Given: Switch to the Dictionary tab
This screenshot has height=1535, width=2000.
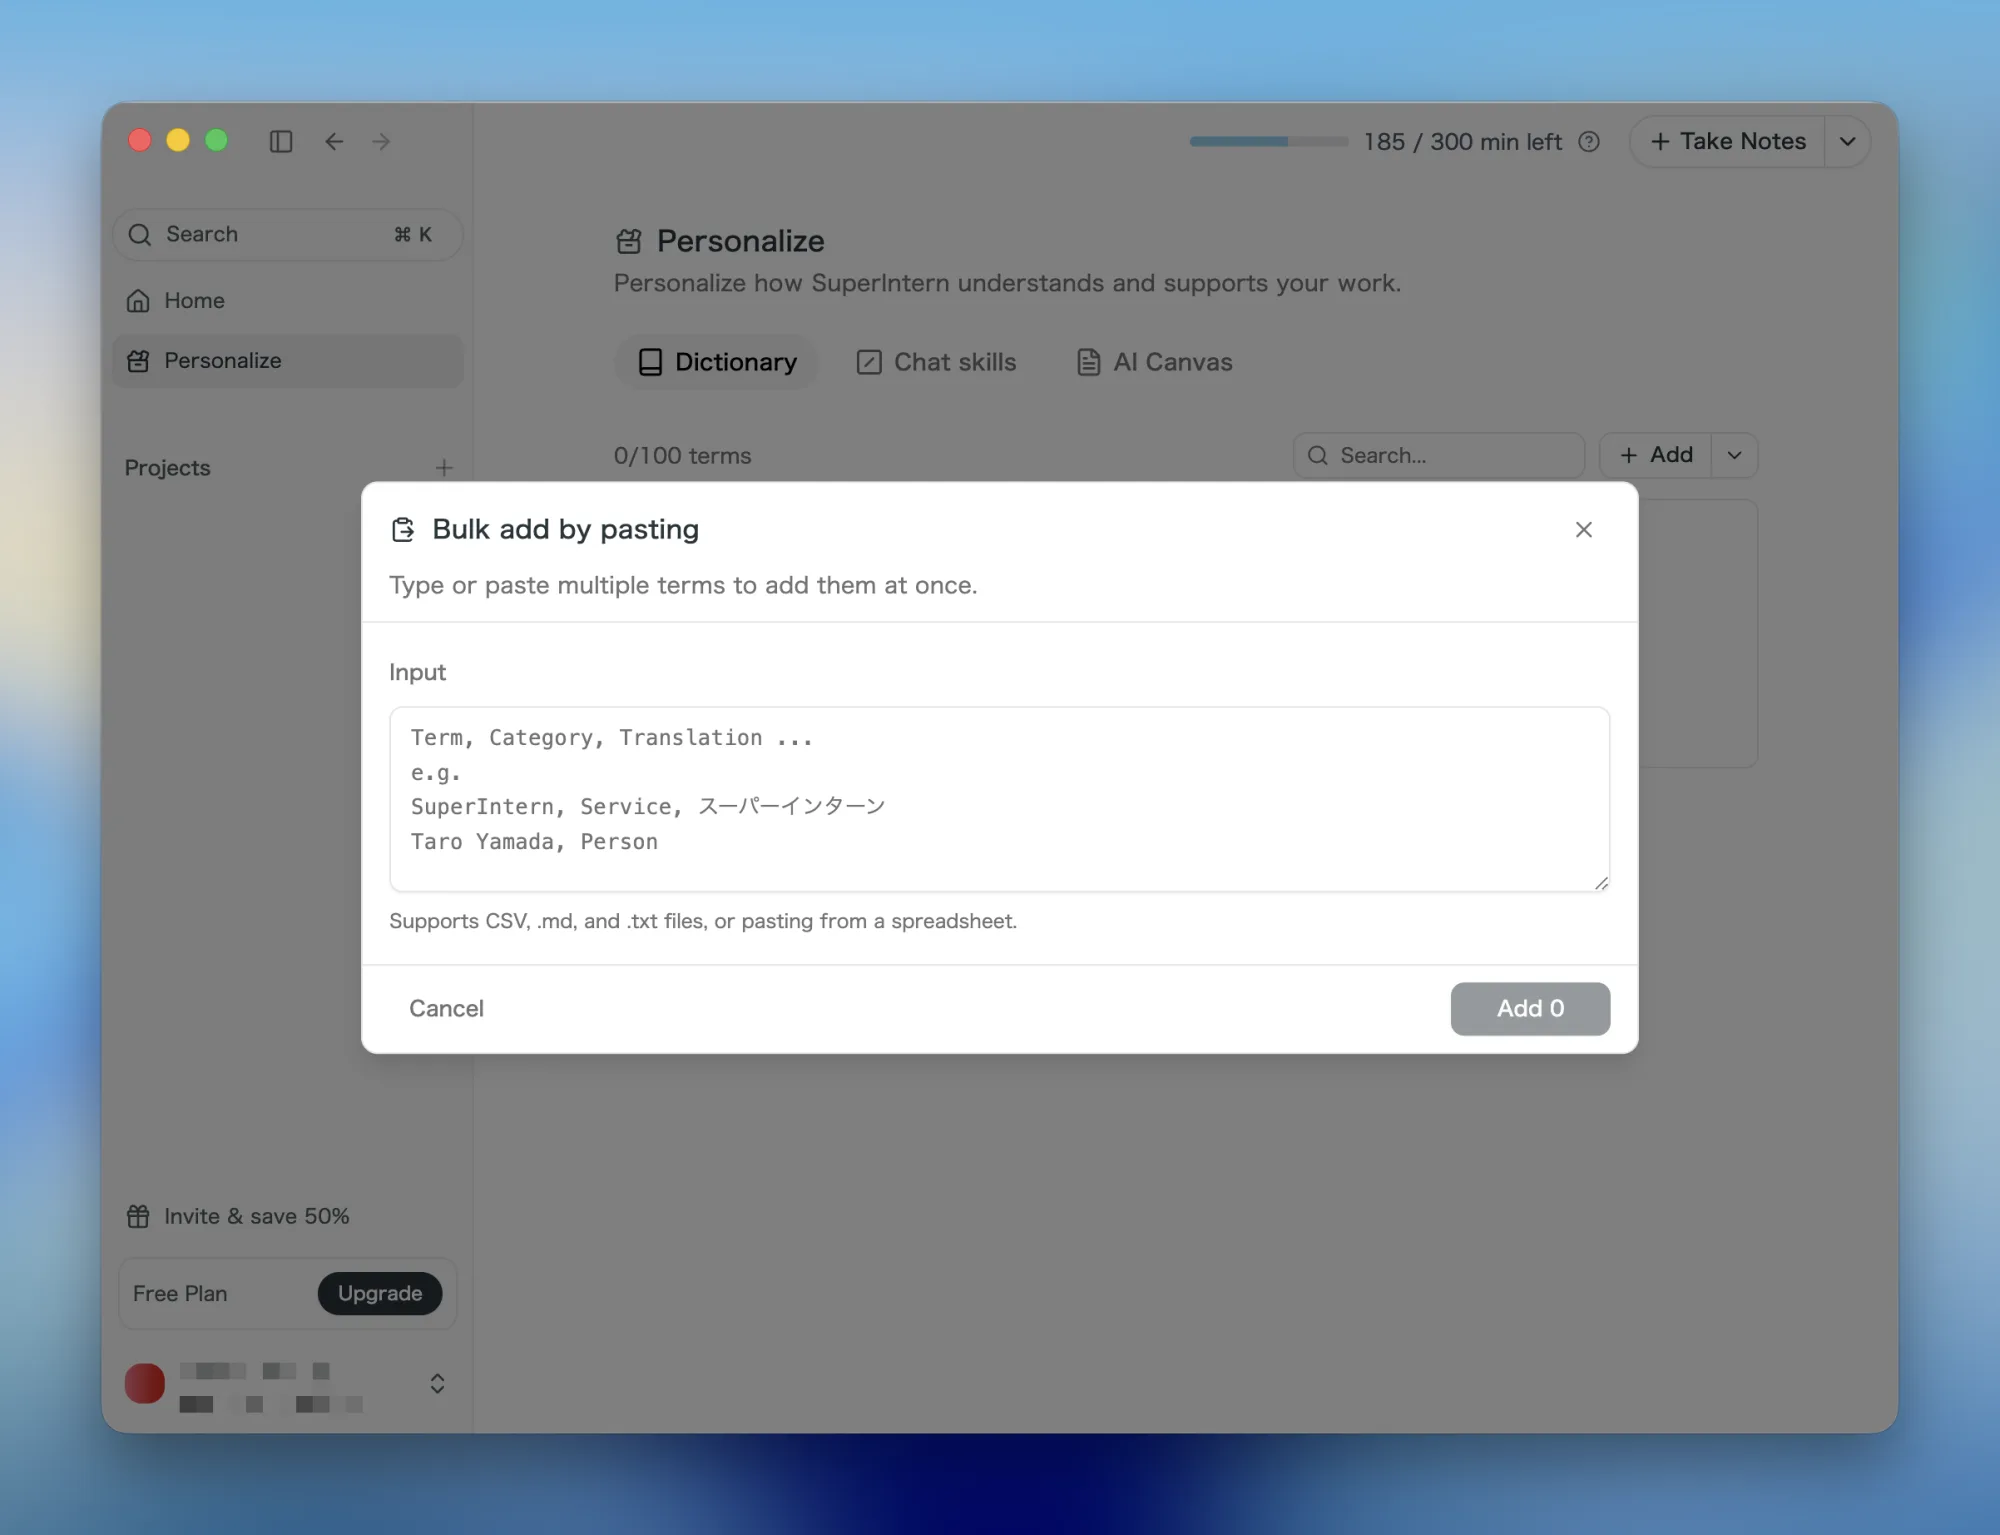Looking at the screenshot, I should [x=717, y=362].
